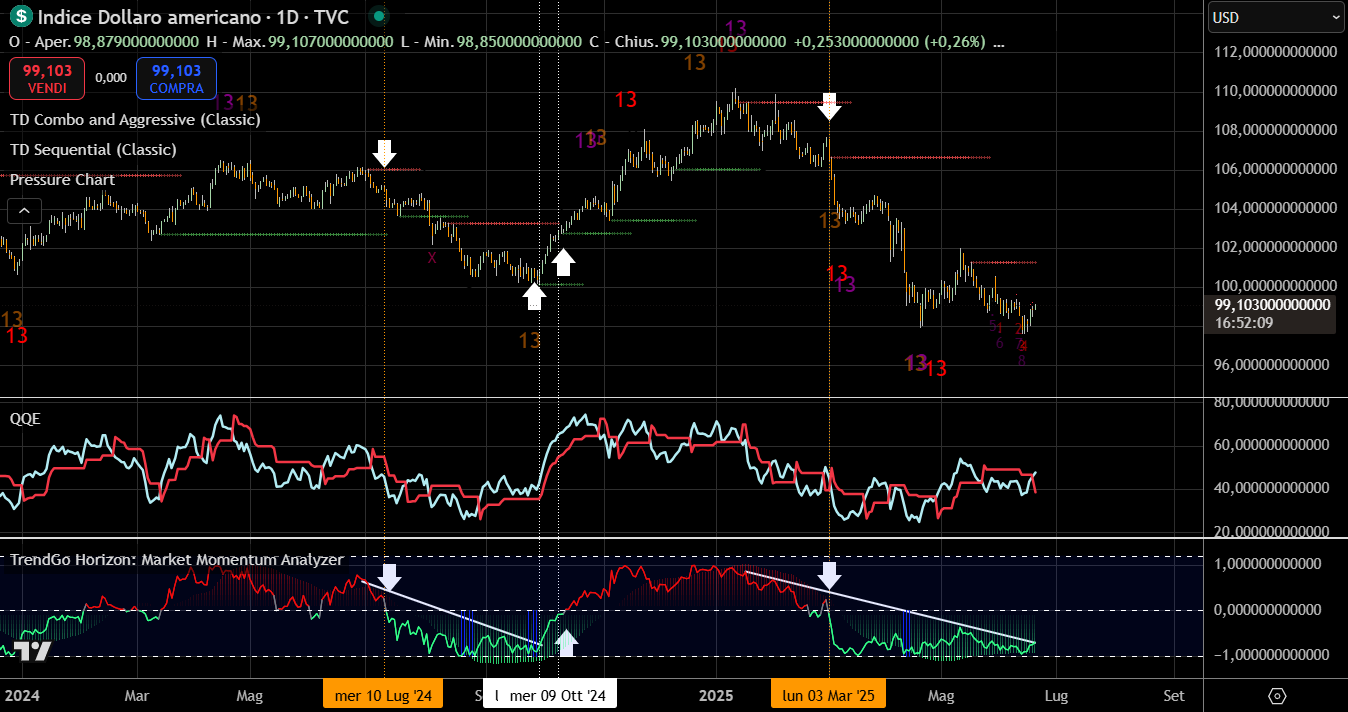1348x712 pixels.
Task: Click white down arrow near March 2025 price
Action: [x=829, y=105]
